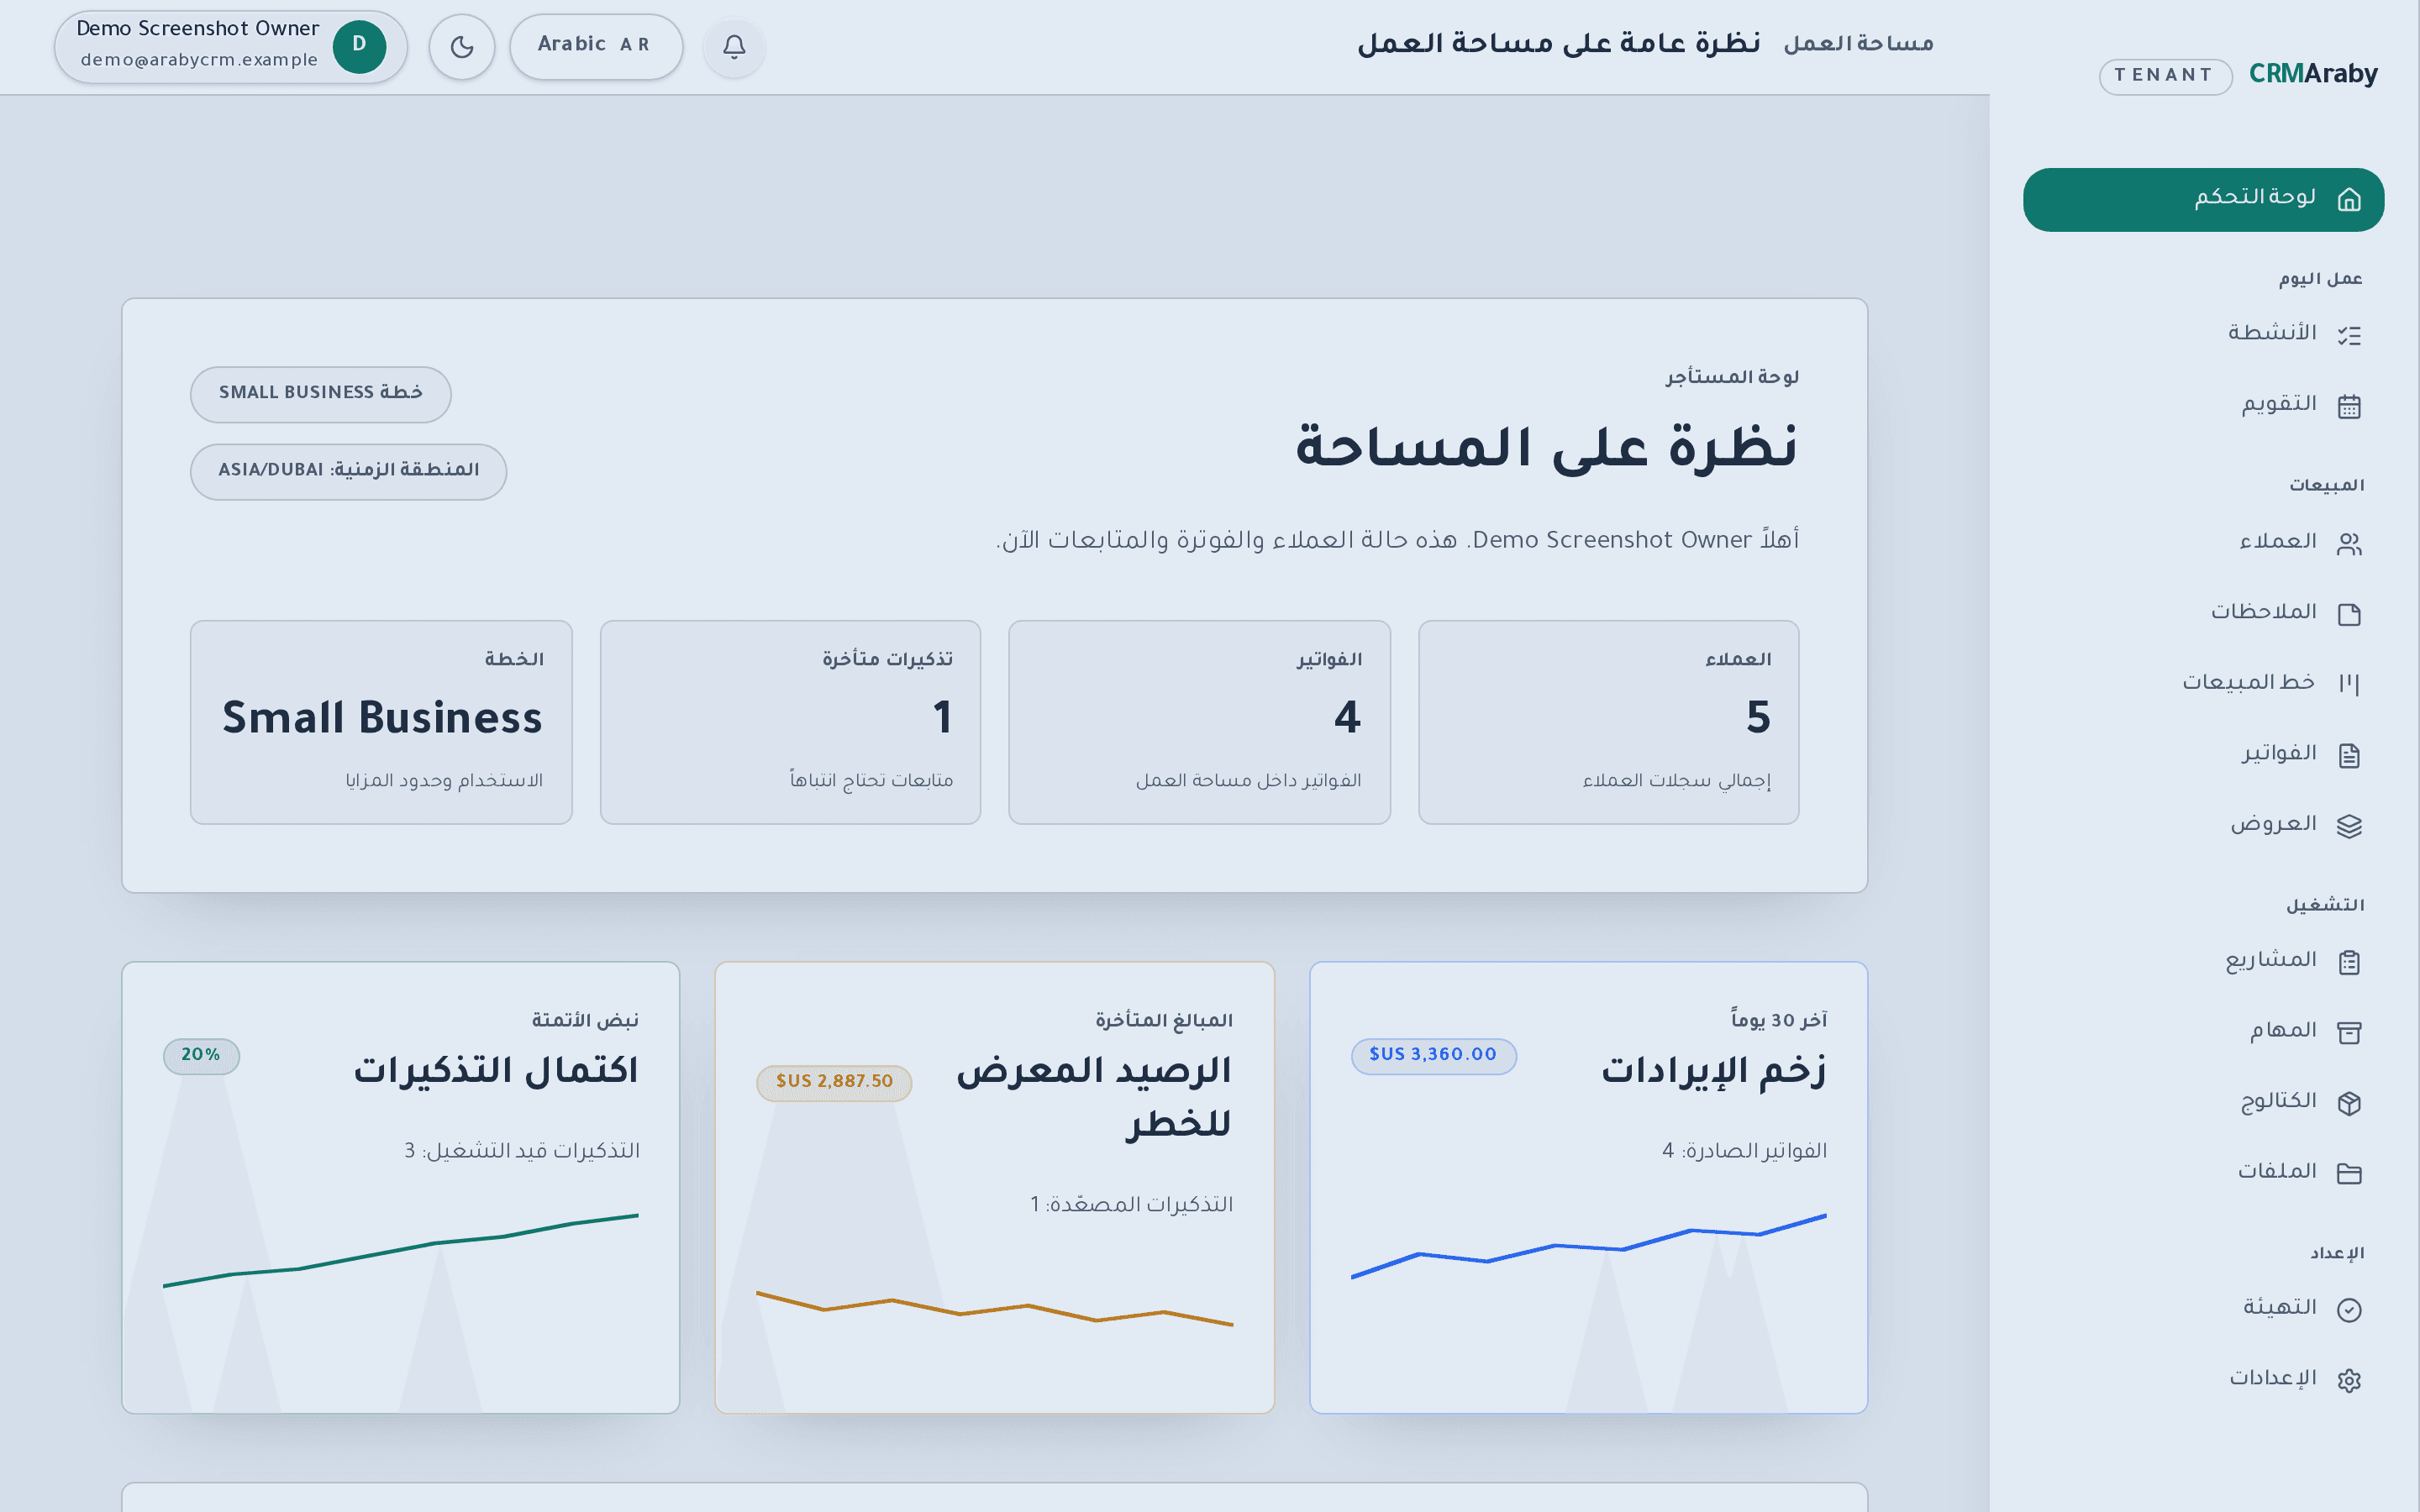Click the notification bell icon
Screen dimensions: 2420x1512
[734, 46]
